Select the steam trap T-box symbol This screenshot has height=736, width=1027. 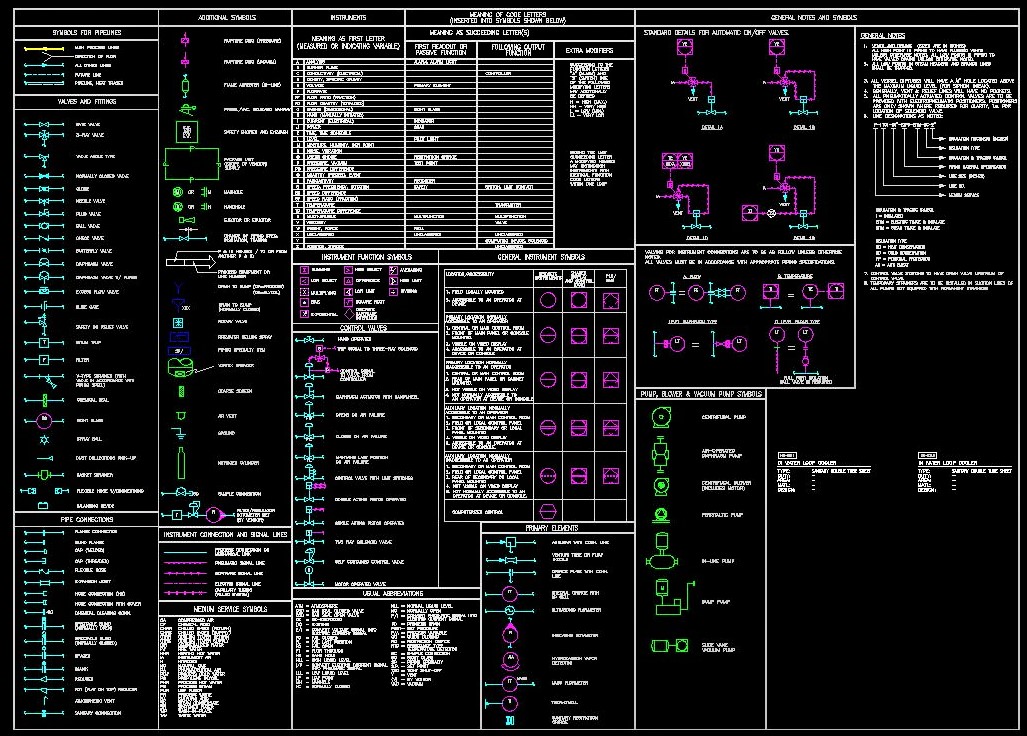click(x=43, y=343)
